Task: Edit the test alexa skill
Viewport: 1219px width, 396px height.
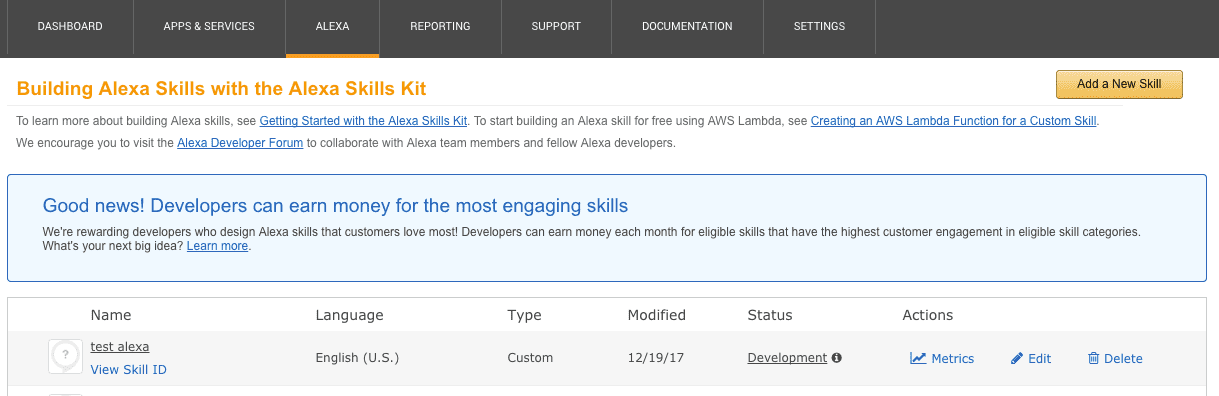Action: pos(1031,358)
